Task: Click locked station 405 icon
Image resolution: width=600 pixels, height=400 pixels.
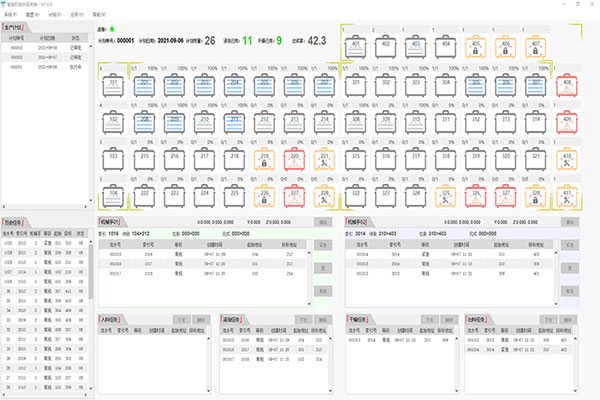Action: coord(475,47)
